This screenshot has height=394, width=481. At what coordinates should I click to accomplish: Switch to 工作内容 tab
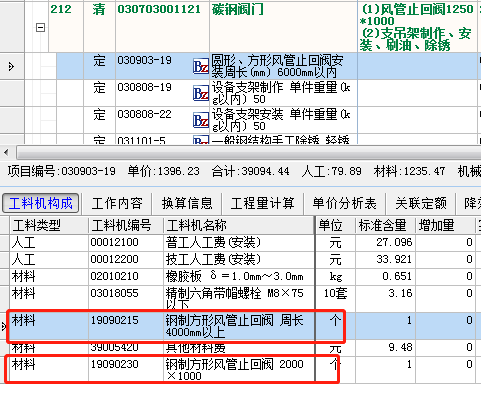[x=117, y=203]
